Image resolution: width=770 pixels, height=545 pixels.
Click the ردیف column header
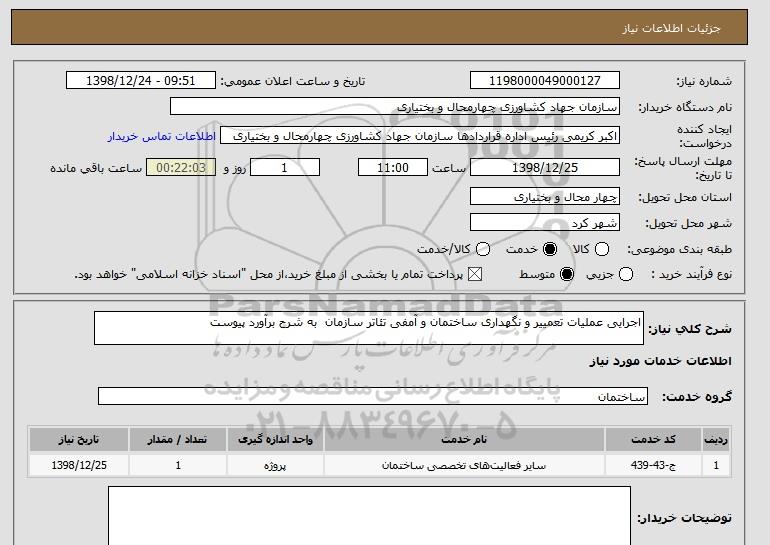(x=716, y=439)
